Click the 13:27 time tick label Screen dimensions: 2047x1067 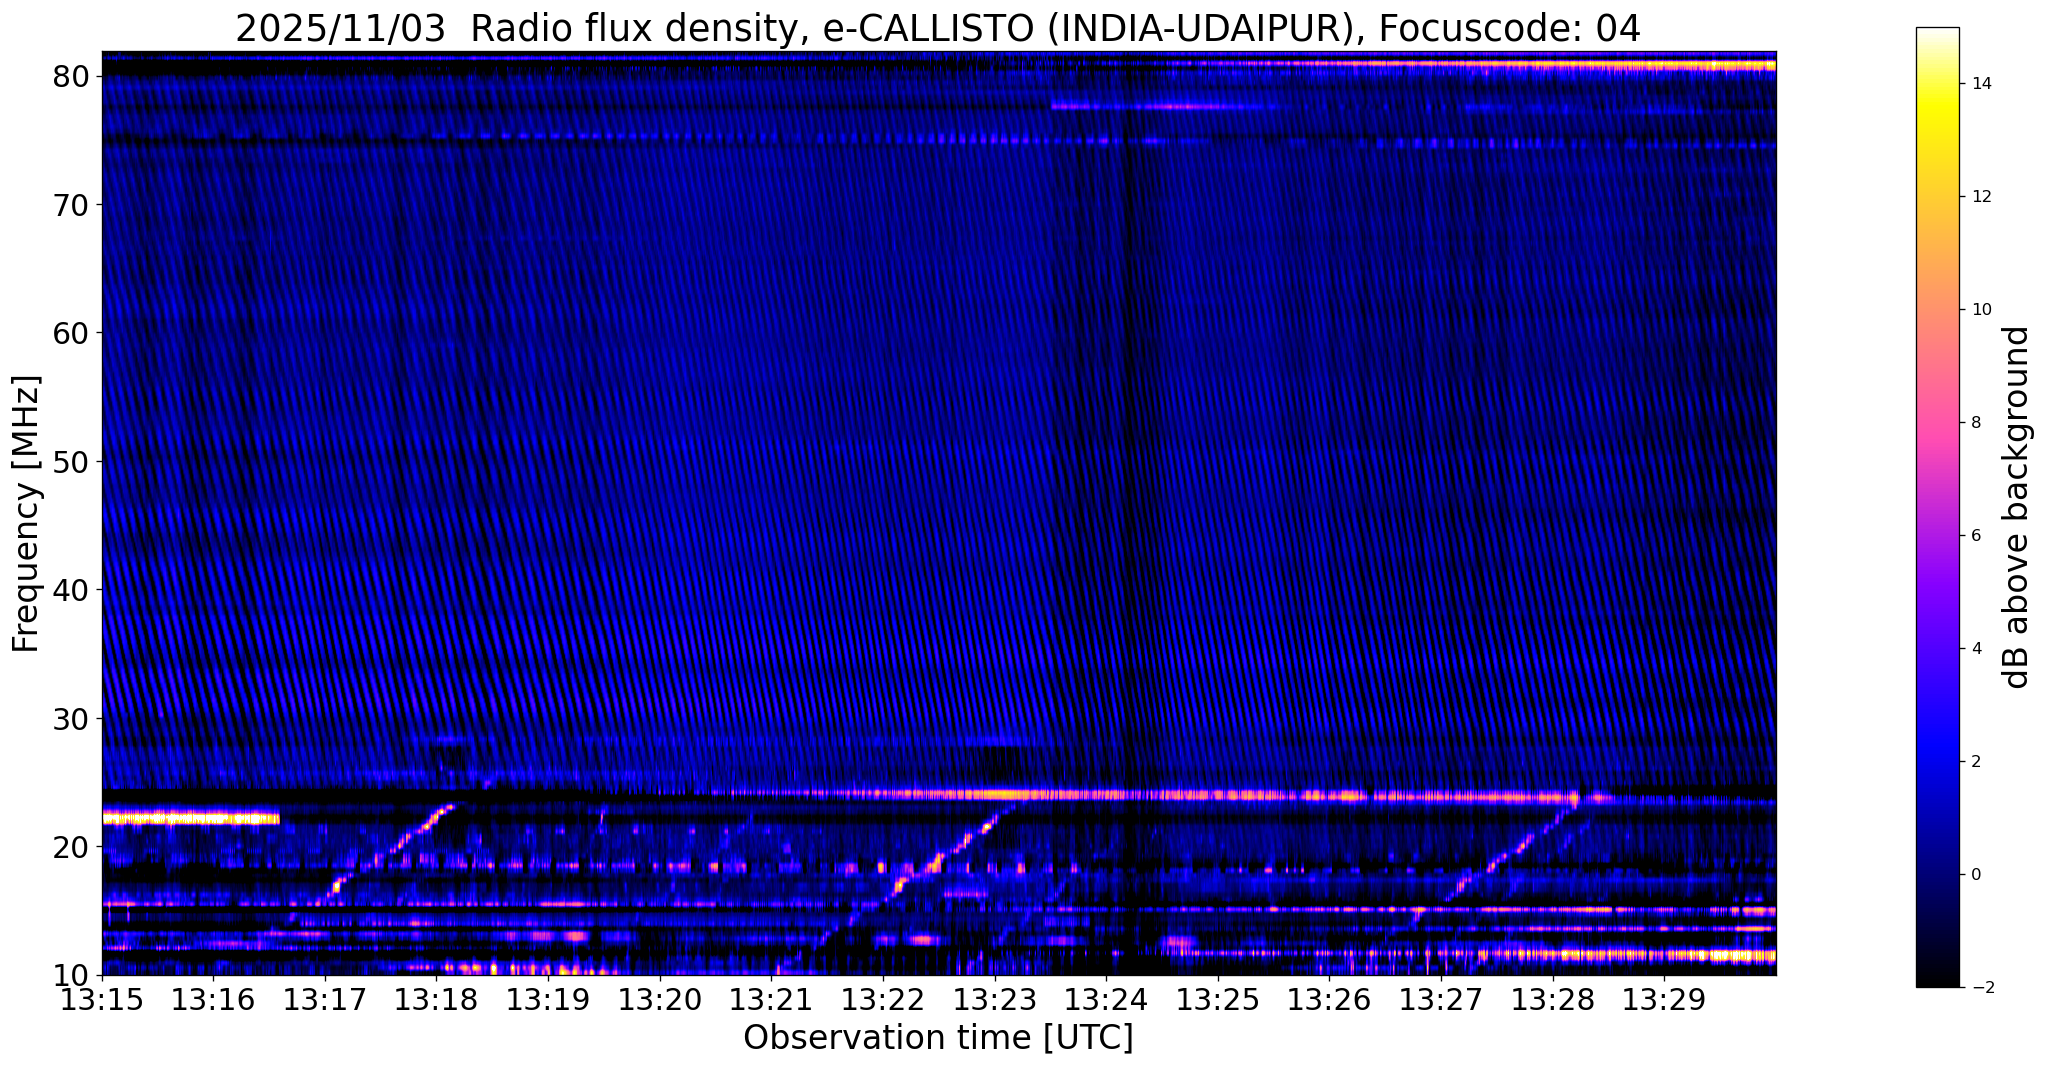(x=1441, y=1000)
